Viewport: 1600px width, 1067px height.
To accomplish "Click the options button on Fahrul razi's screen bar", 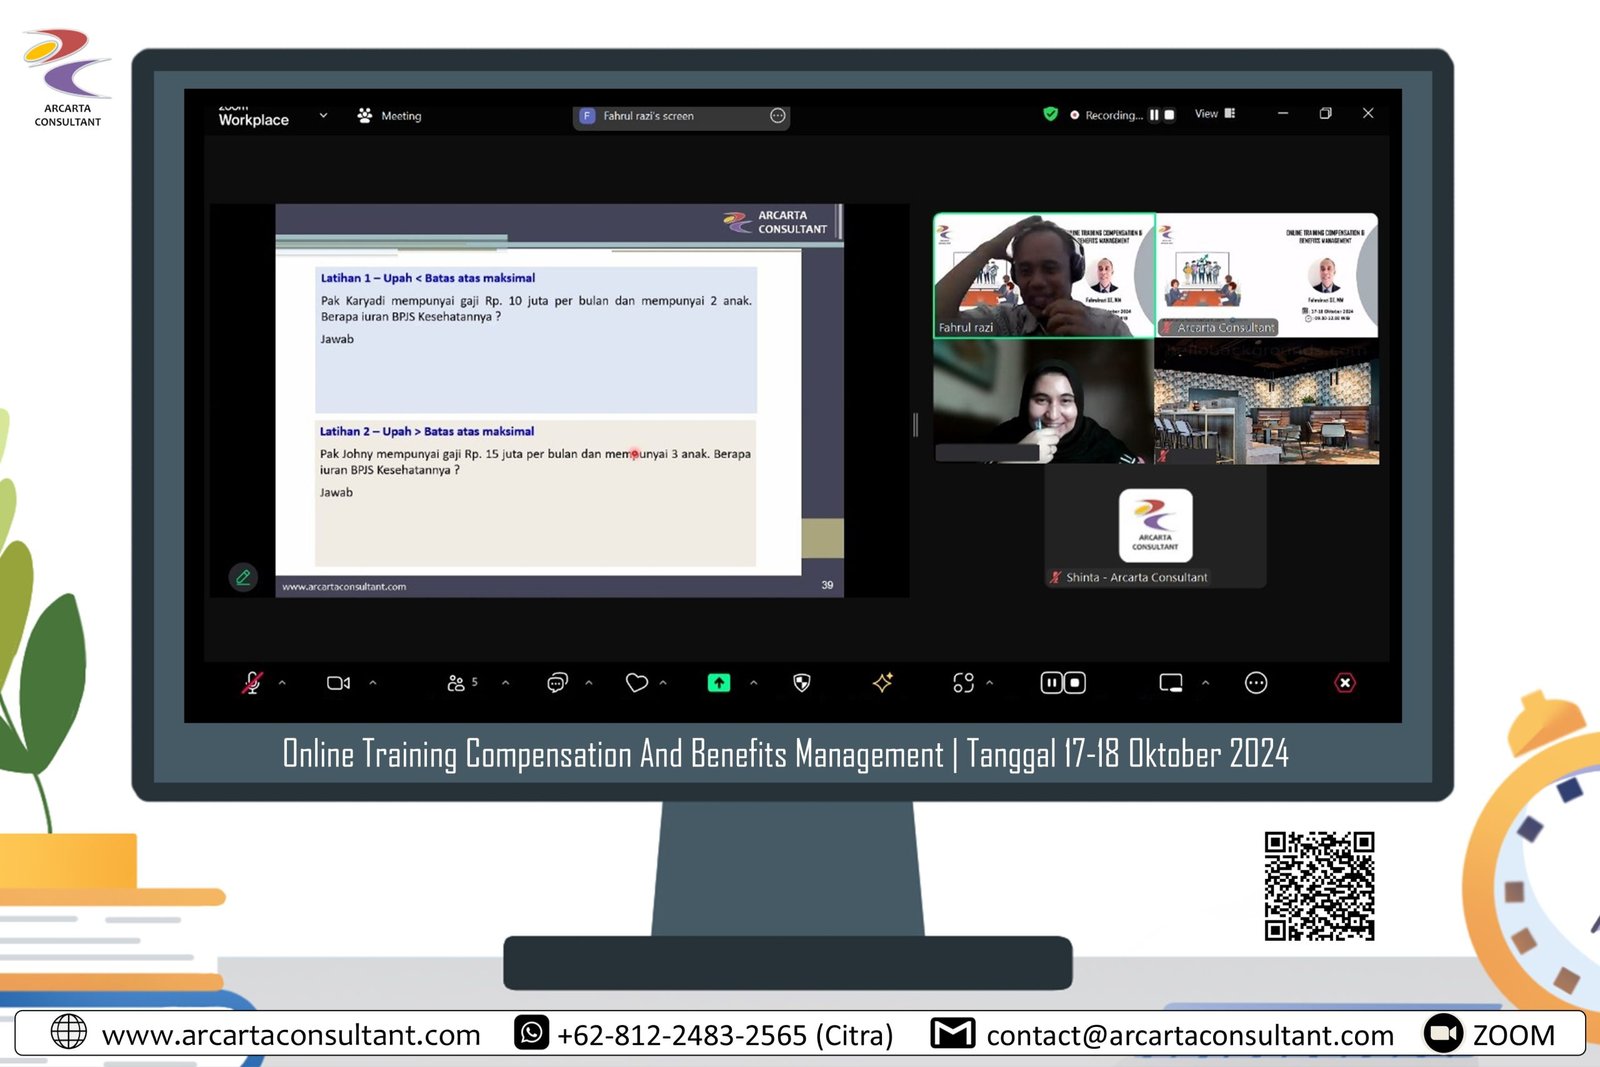I will [x=777, y=116].
